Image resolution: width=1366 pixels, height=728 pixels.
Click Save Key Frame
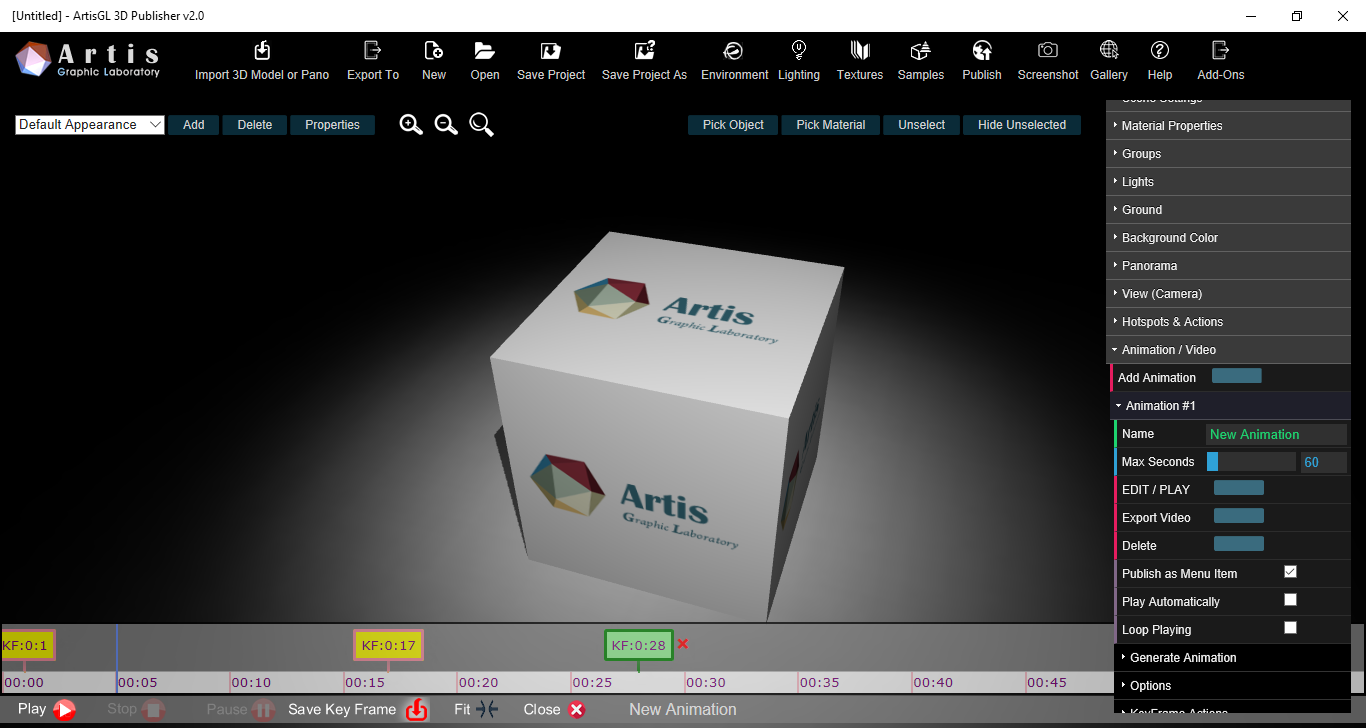click(x=358, y=710)
